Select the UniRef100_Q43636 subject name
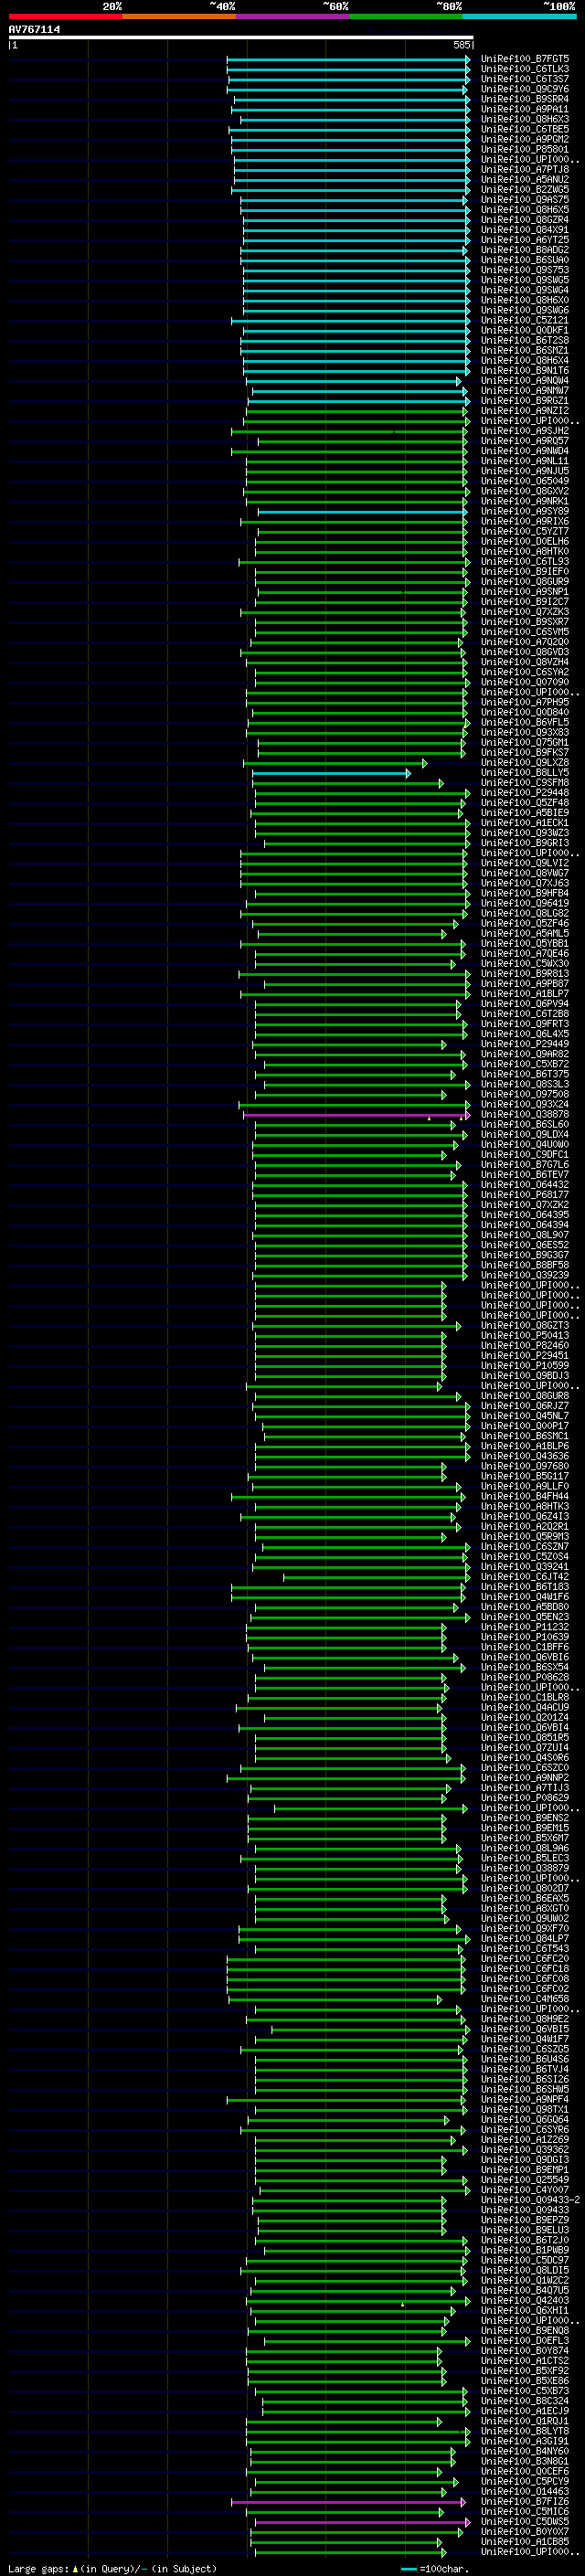The image size is (585, 2576). (525, 1456)
